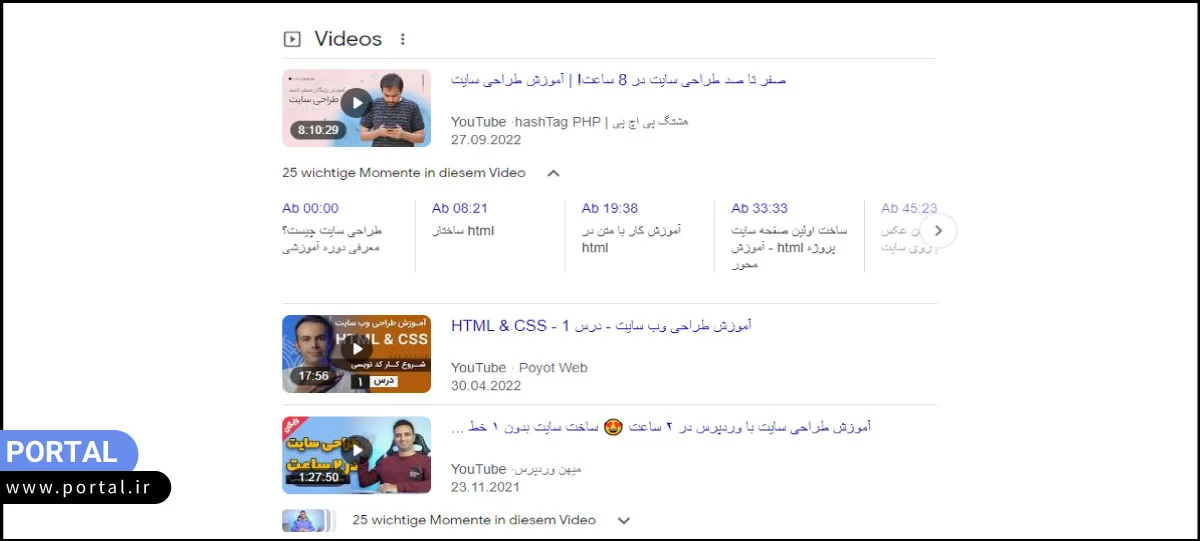Jump to the moment Ab 33:33
The image size is (1200, 541).
[x=759, y=208]
